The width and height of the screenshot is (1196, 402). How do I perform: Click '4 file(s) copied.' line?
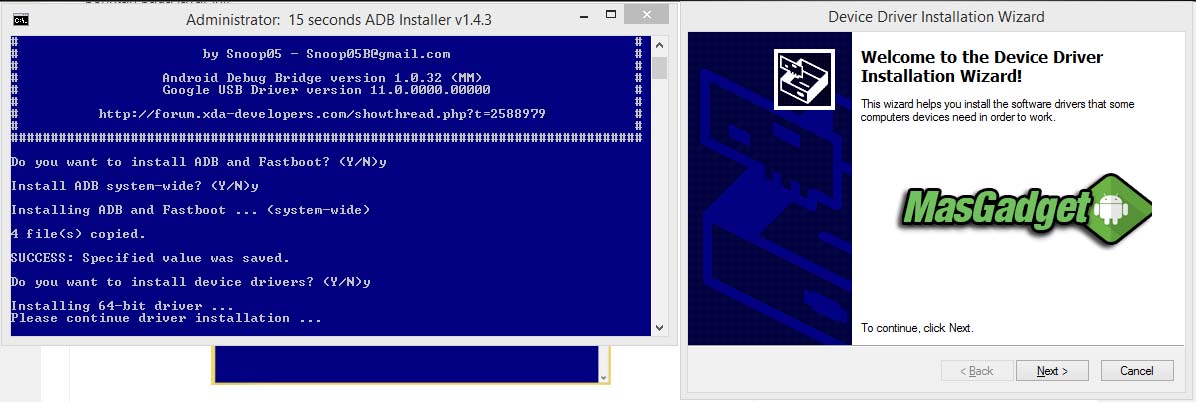(79, 233)
